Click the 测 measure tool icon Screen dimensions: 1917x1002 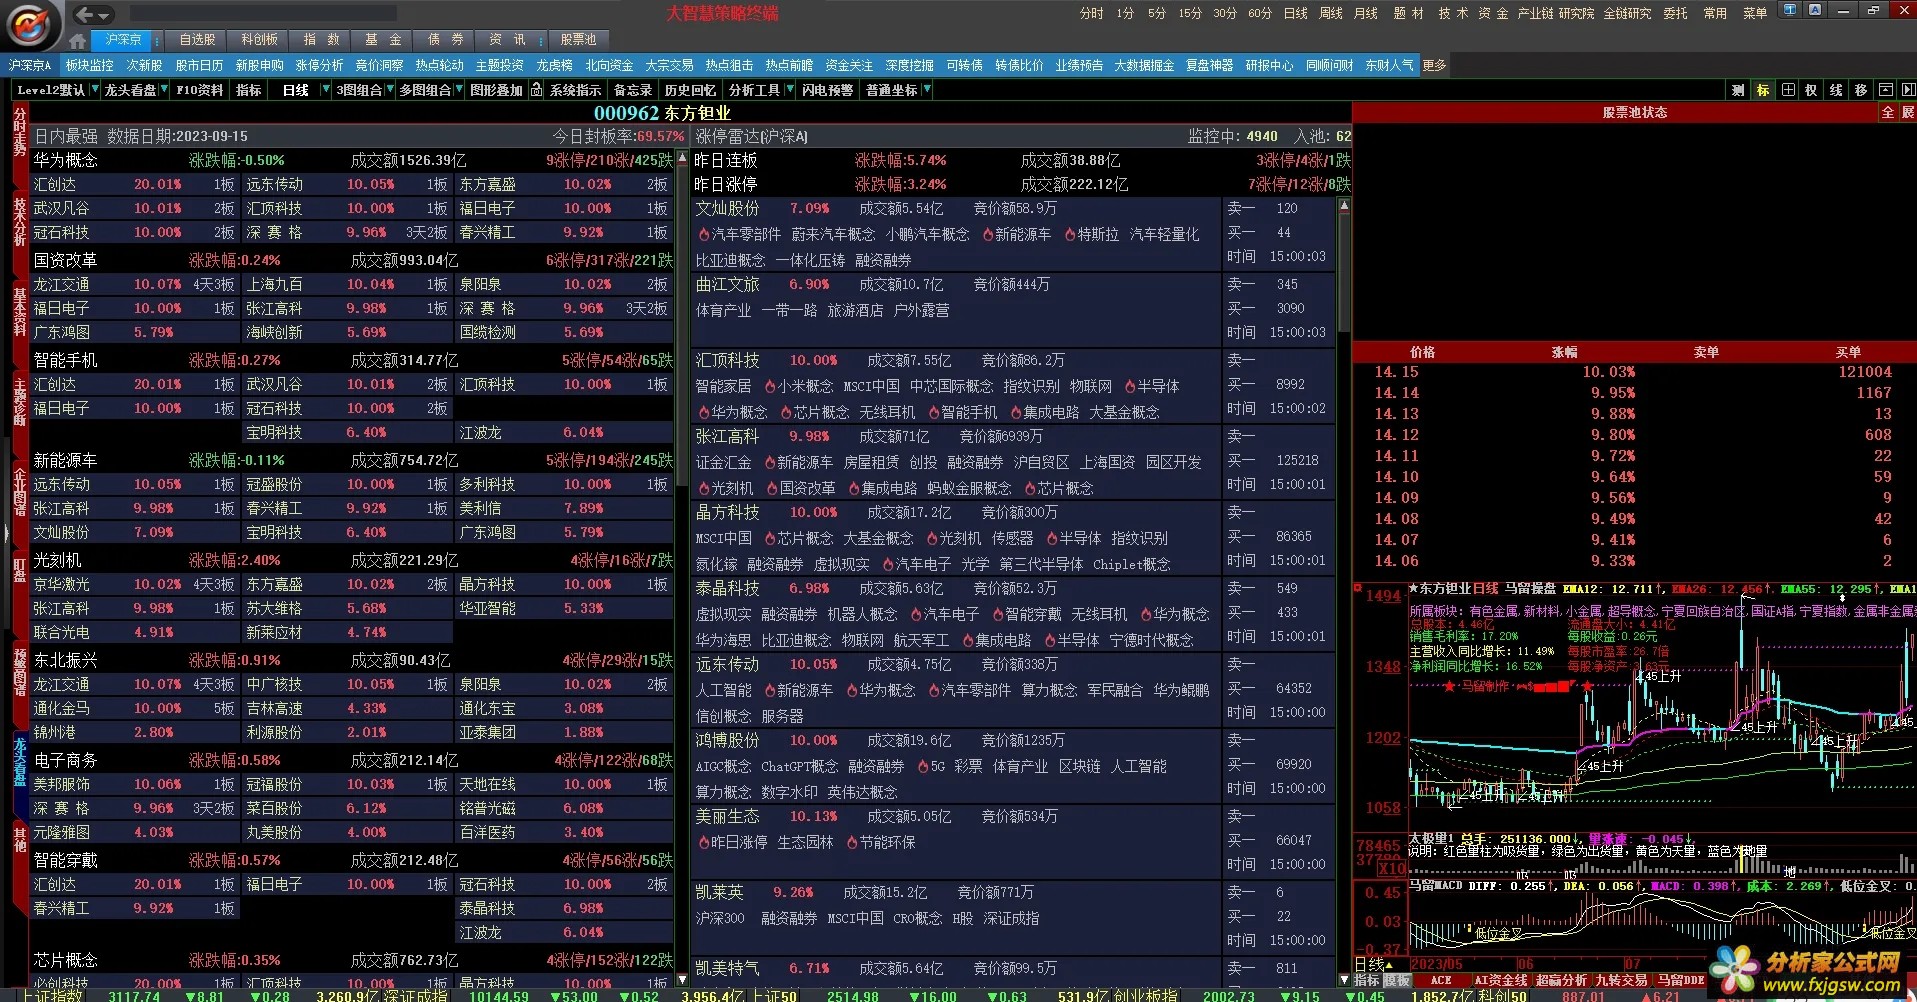[x=1738, y=90]
